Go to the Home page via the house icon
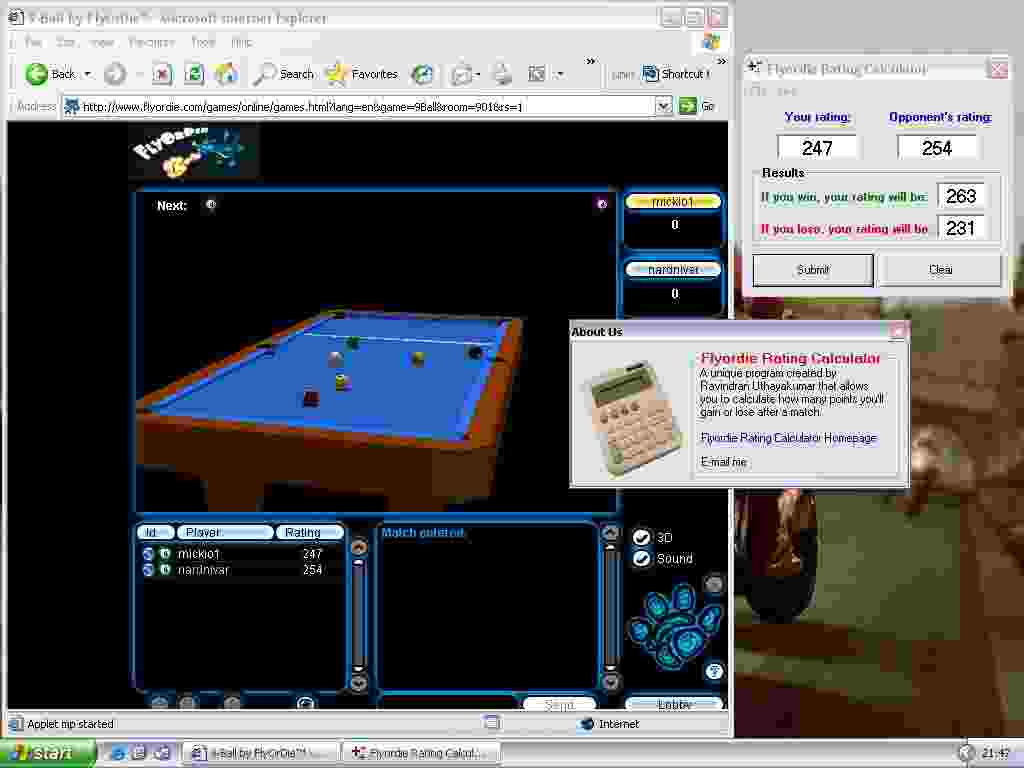1024x768 pixels. (226, 74)
